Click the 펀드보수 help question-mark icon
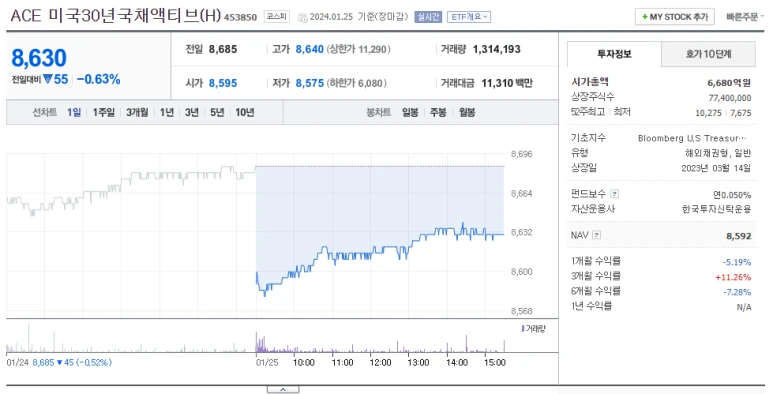The width and height of the screenshot is (773, 394). (614, 194)
